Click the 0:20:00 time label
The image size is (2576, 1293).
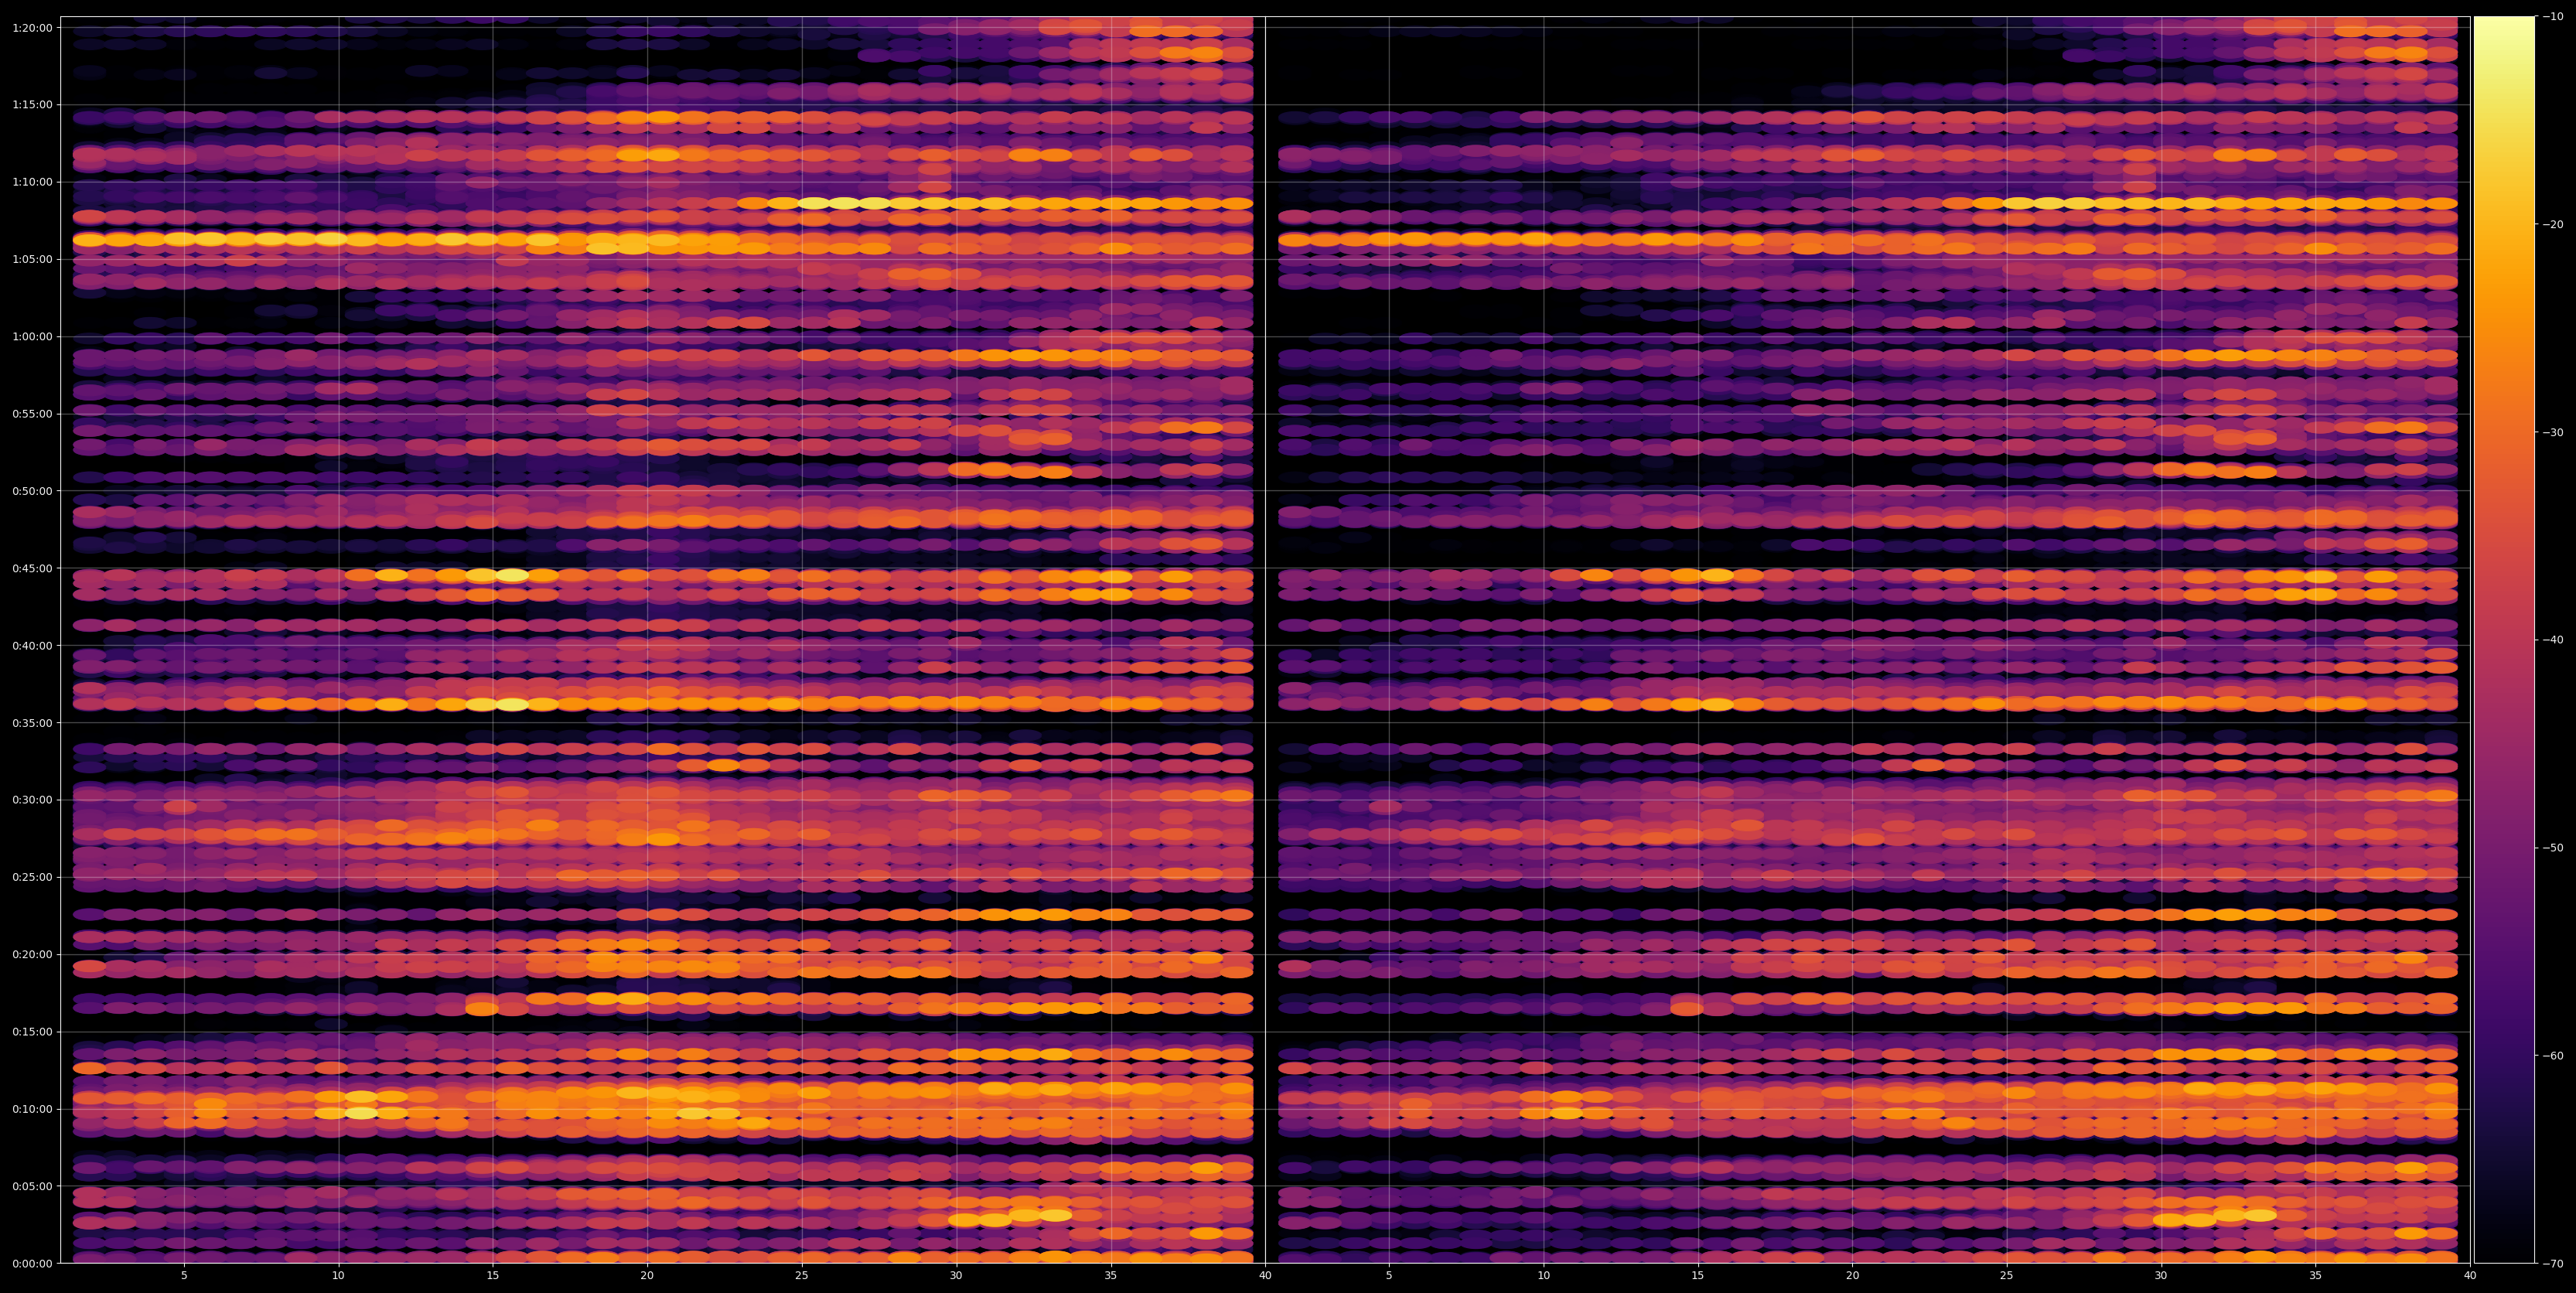[x=32, y=954]
